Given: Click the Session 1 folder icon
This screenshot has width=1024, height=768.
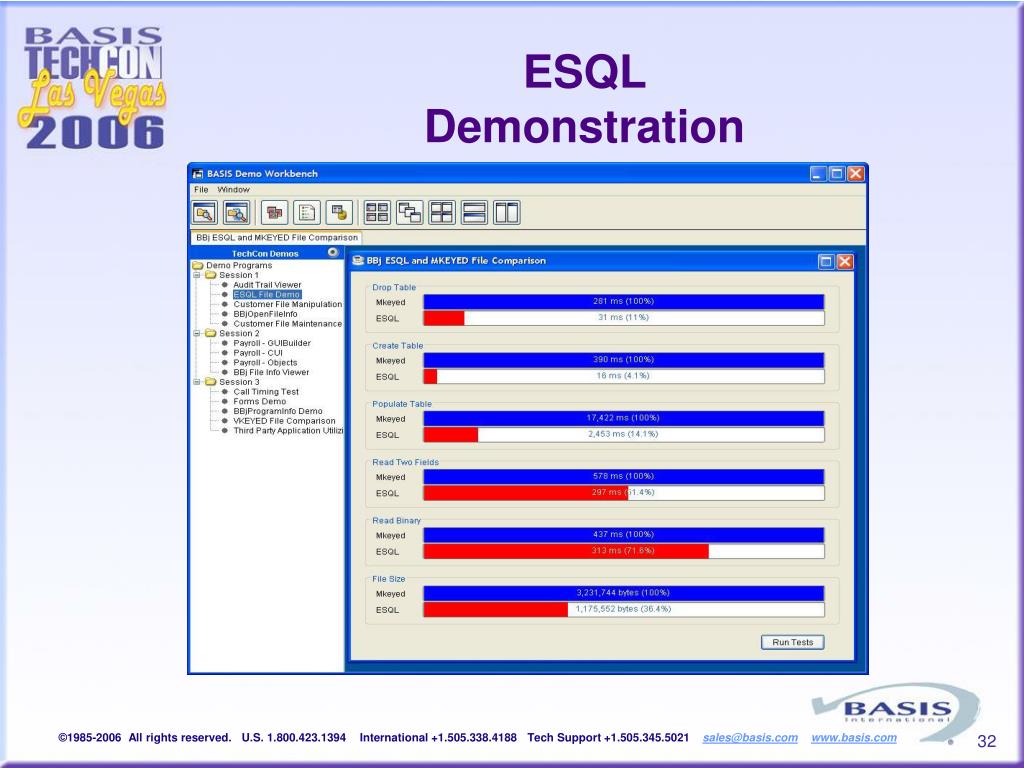Looking at the screenshot, I should click(210, 276).
